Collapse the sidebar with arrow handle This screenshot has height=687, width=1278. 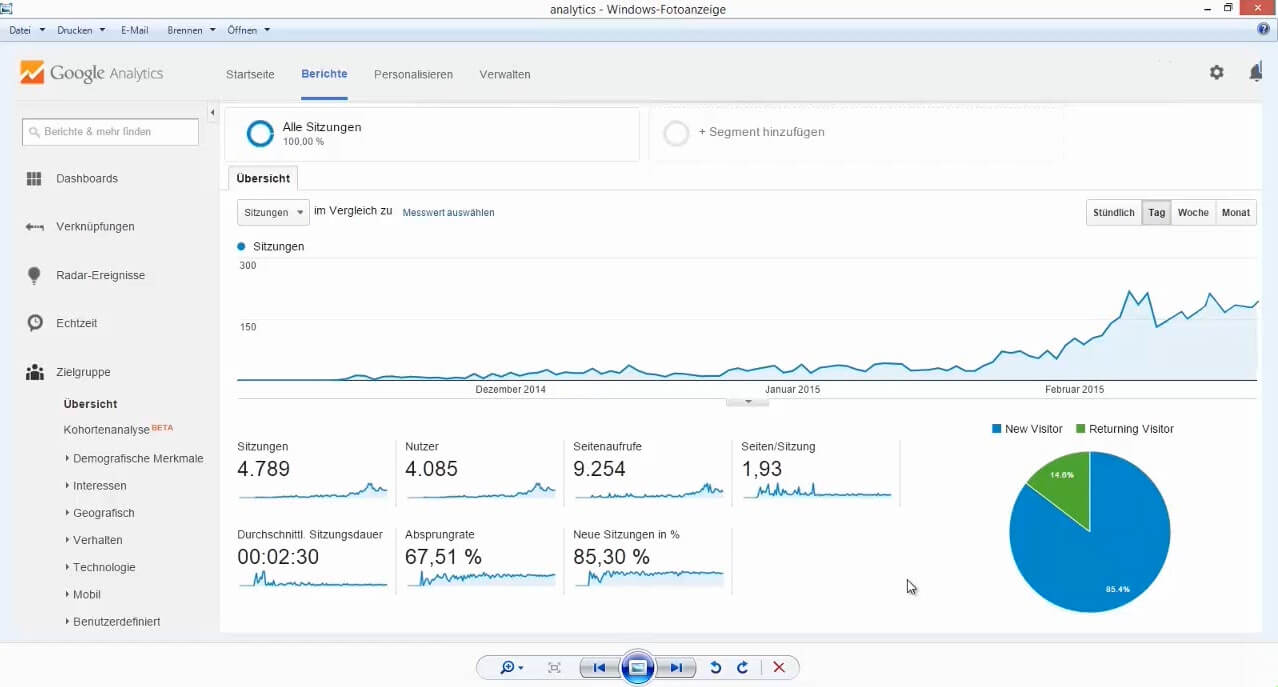(x=213, y=112)
